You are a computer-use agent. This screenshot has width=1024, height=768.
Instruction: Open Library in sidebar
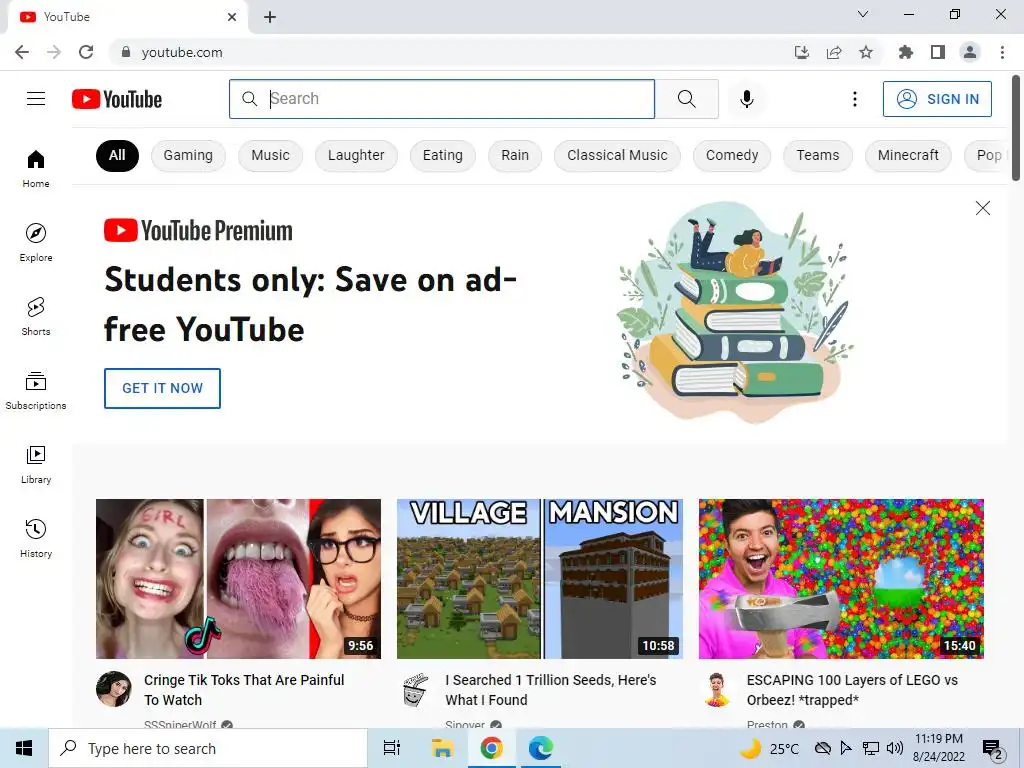pos(36,464)
